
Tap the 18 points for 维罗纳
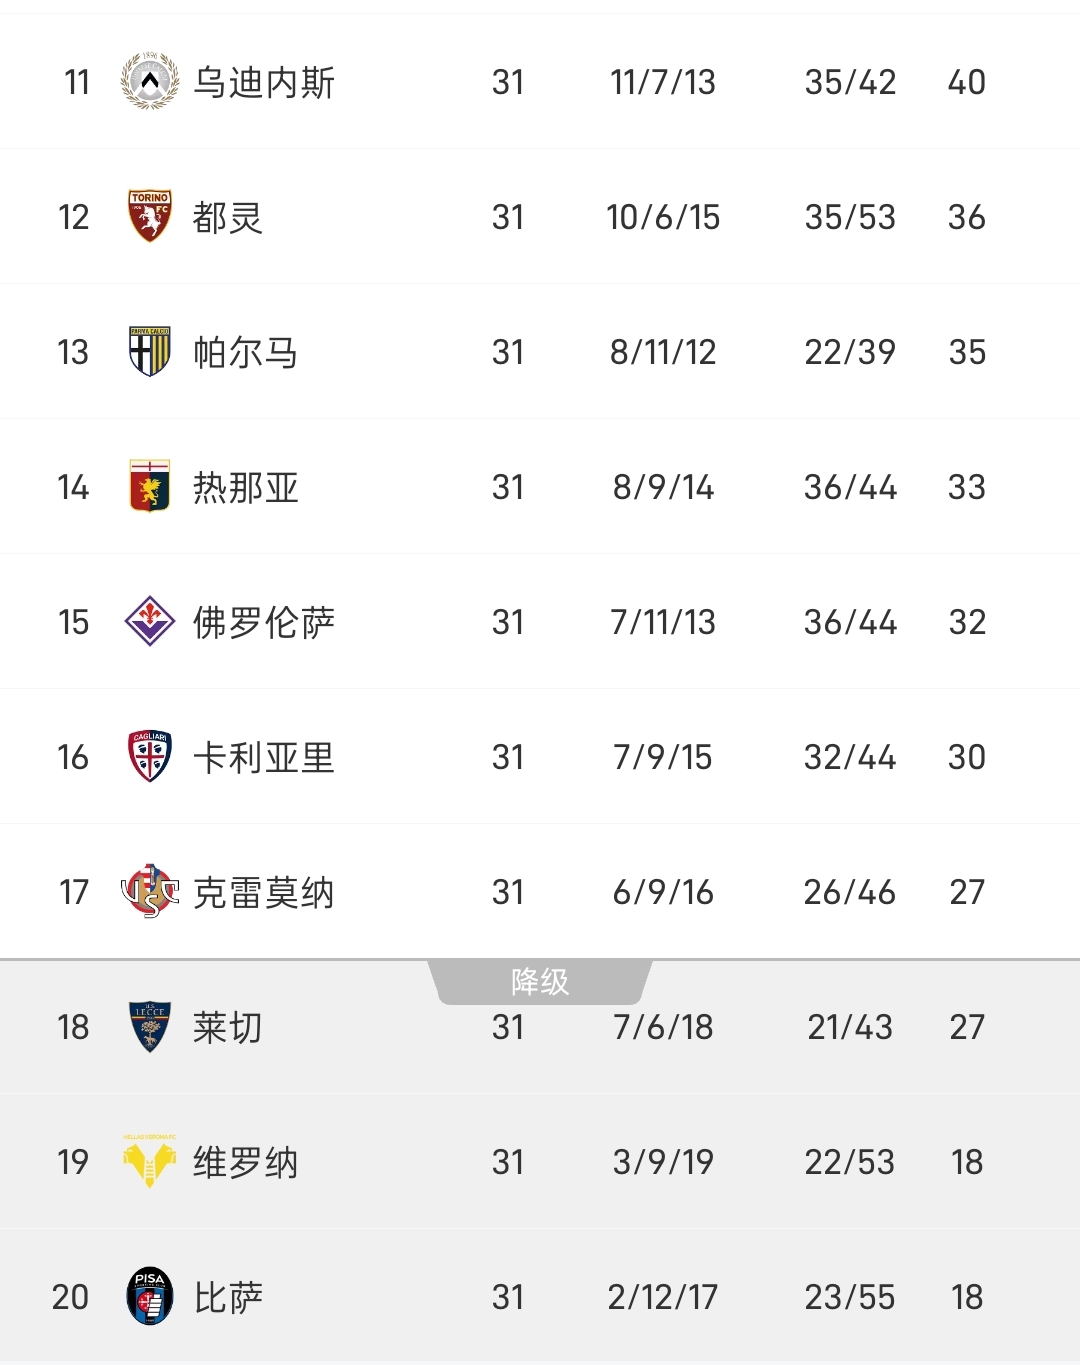(967, 1162)
